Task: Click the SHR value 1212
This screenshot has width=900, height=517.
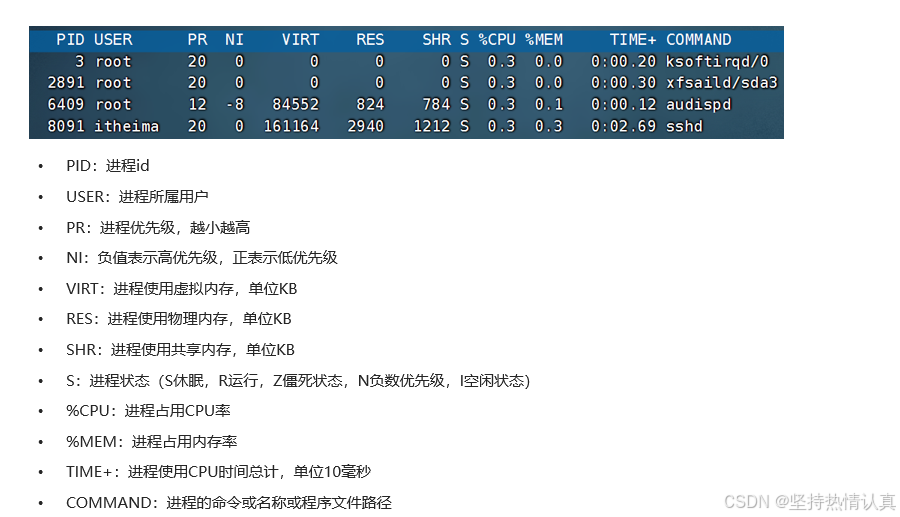Action: [432, 126]
